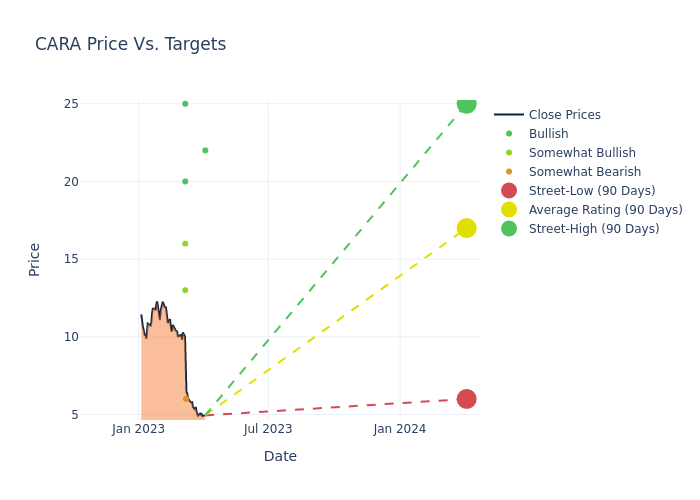Click the Bullish dot at price 20
The height and width of the screenshot is (500, 700).
(x=185, y=182)
